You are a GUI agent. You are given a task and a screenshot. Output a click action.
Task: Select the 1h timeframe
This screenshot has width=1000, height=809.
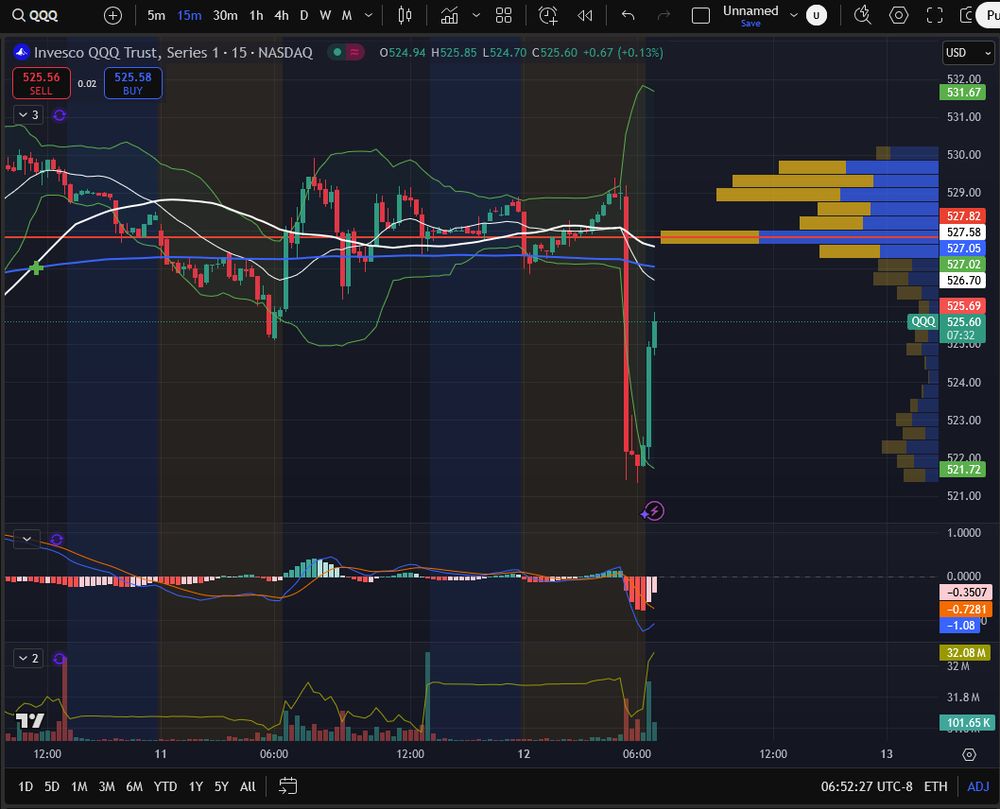pyautogui.click(x=256, y=15)
